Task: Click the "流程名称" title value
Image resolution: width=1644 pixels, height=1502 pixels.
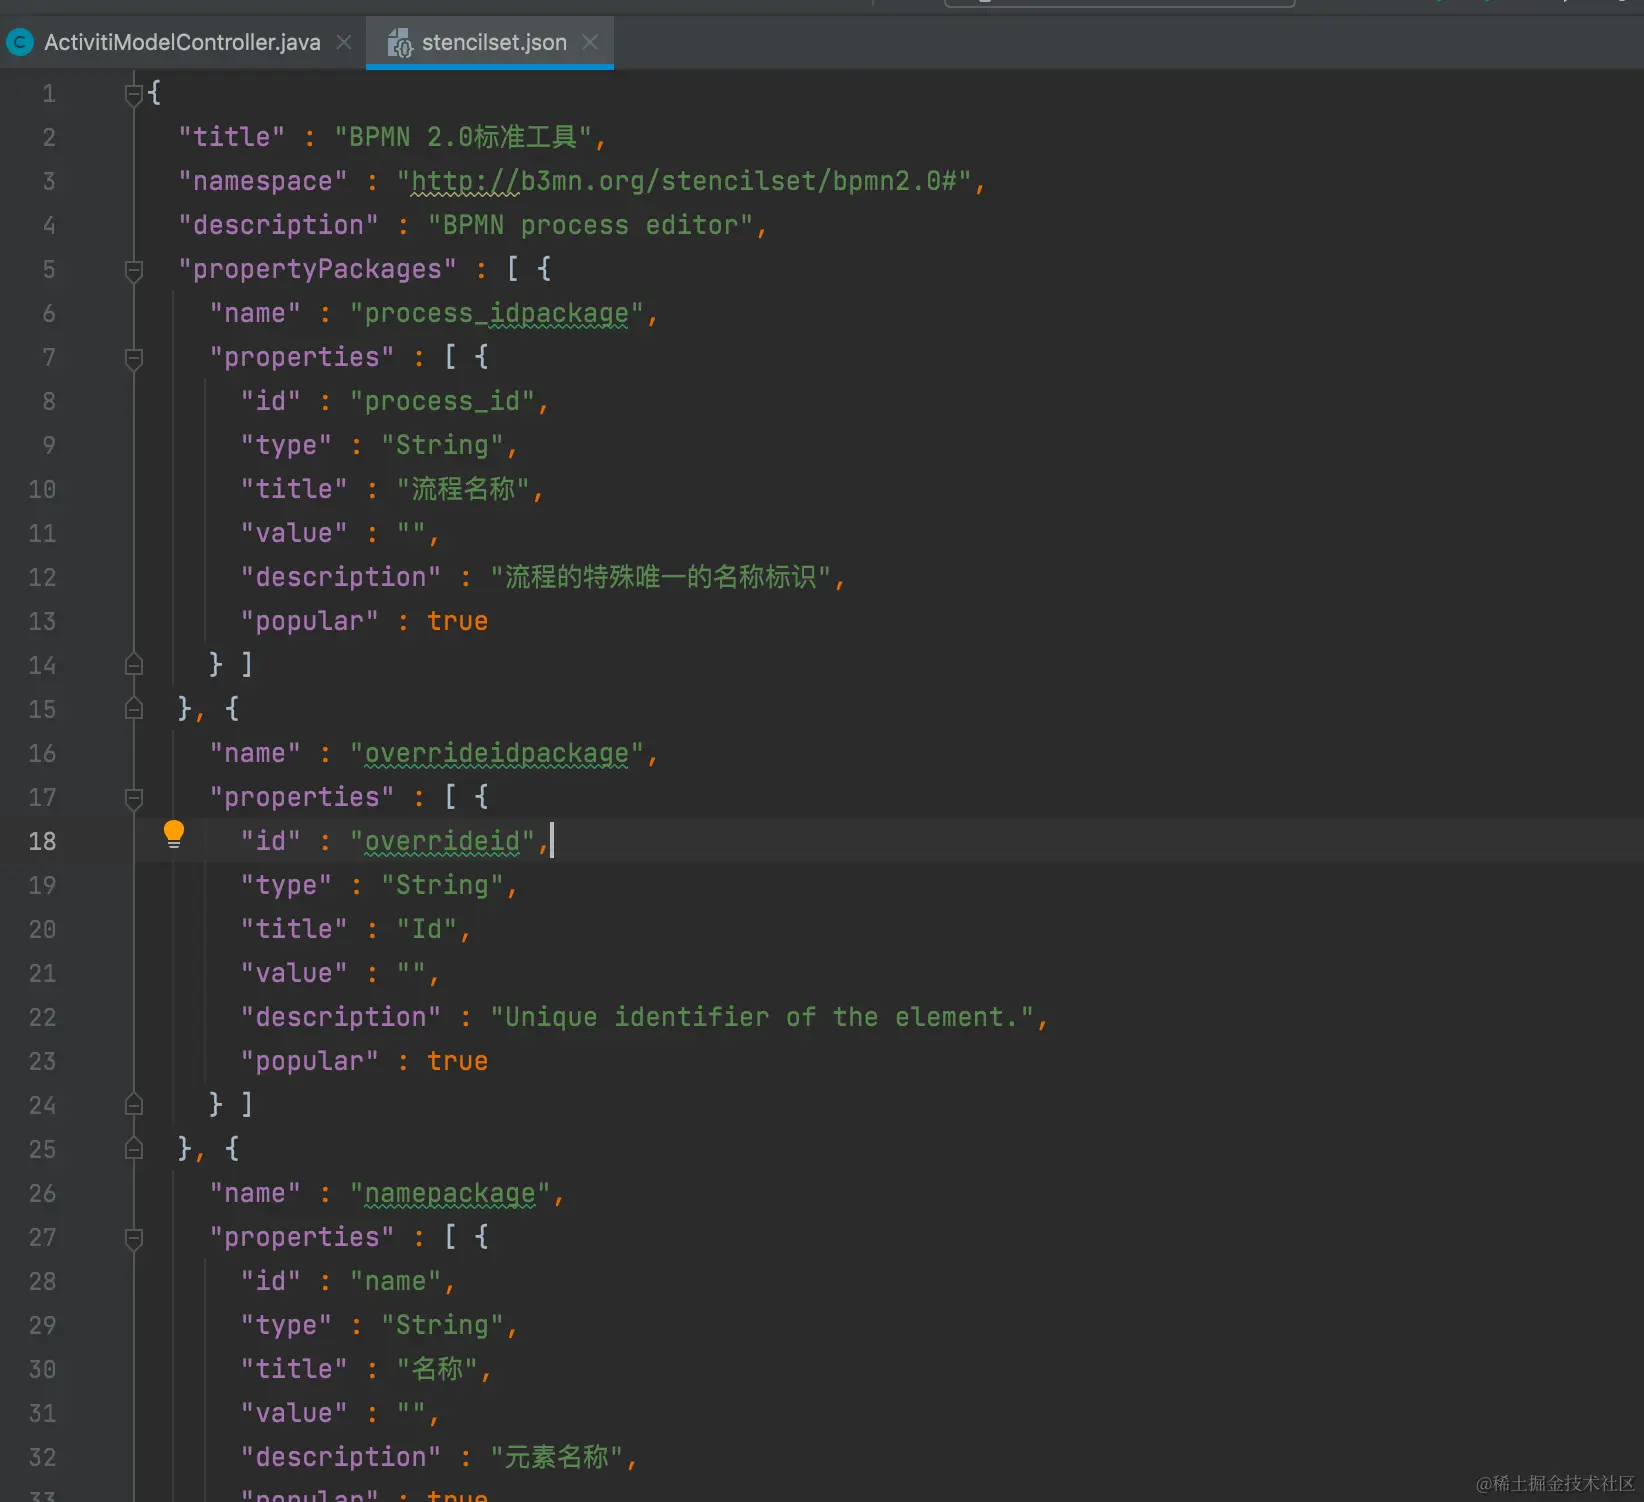Action: click(x=462, y=489)
